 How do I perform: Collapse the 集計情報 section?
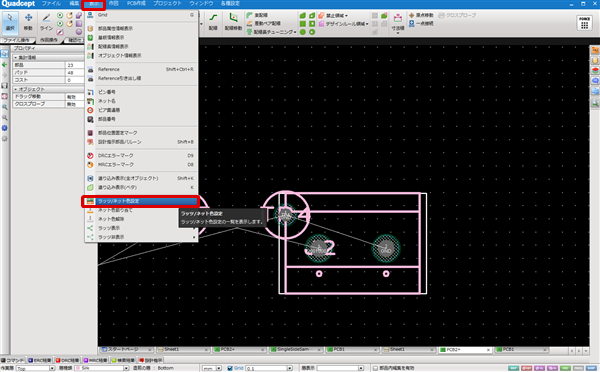pos(16,57)
